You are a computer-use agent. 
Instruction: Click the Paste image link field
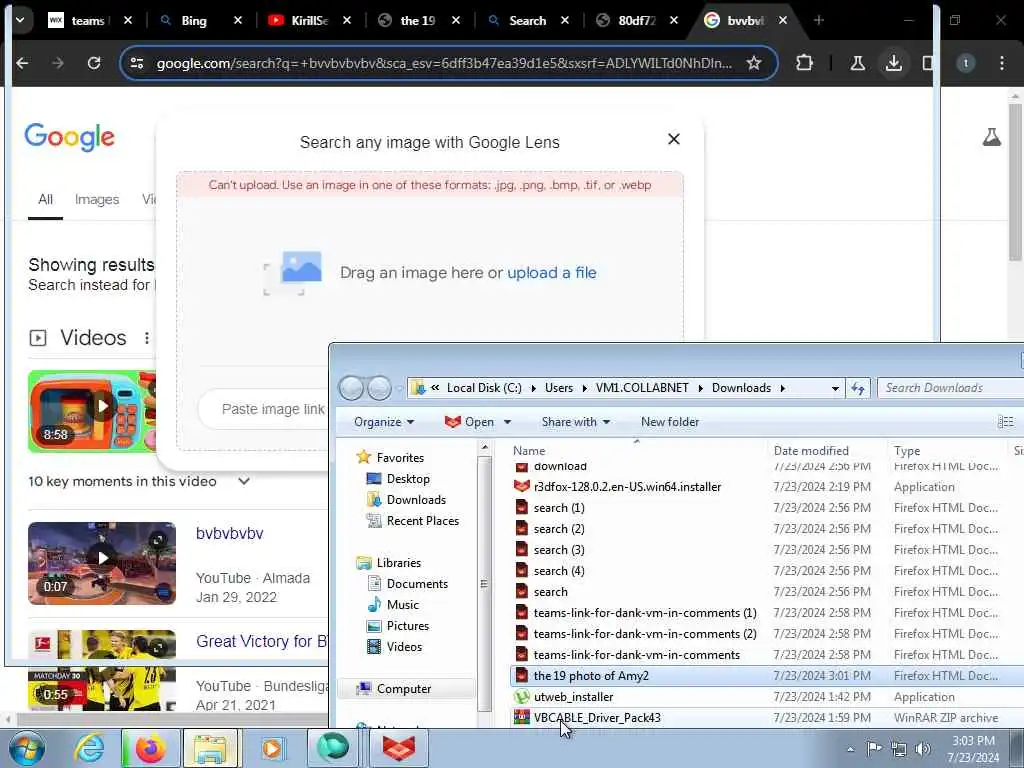click(273, 409)
